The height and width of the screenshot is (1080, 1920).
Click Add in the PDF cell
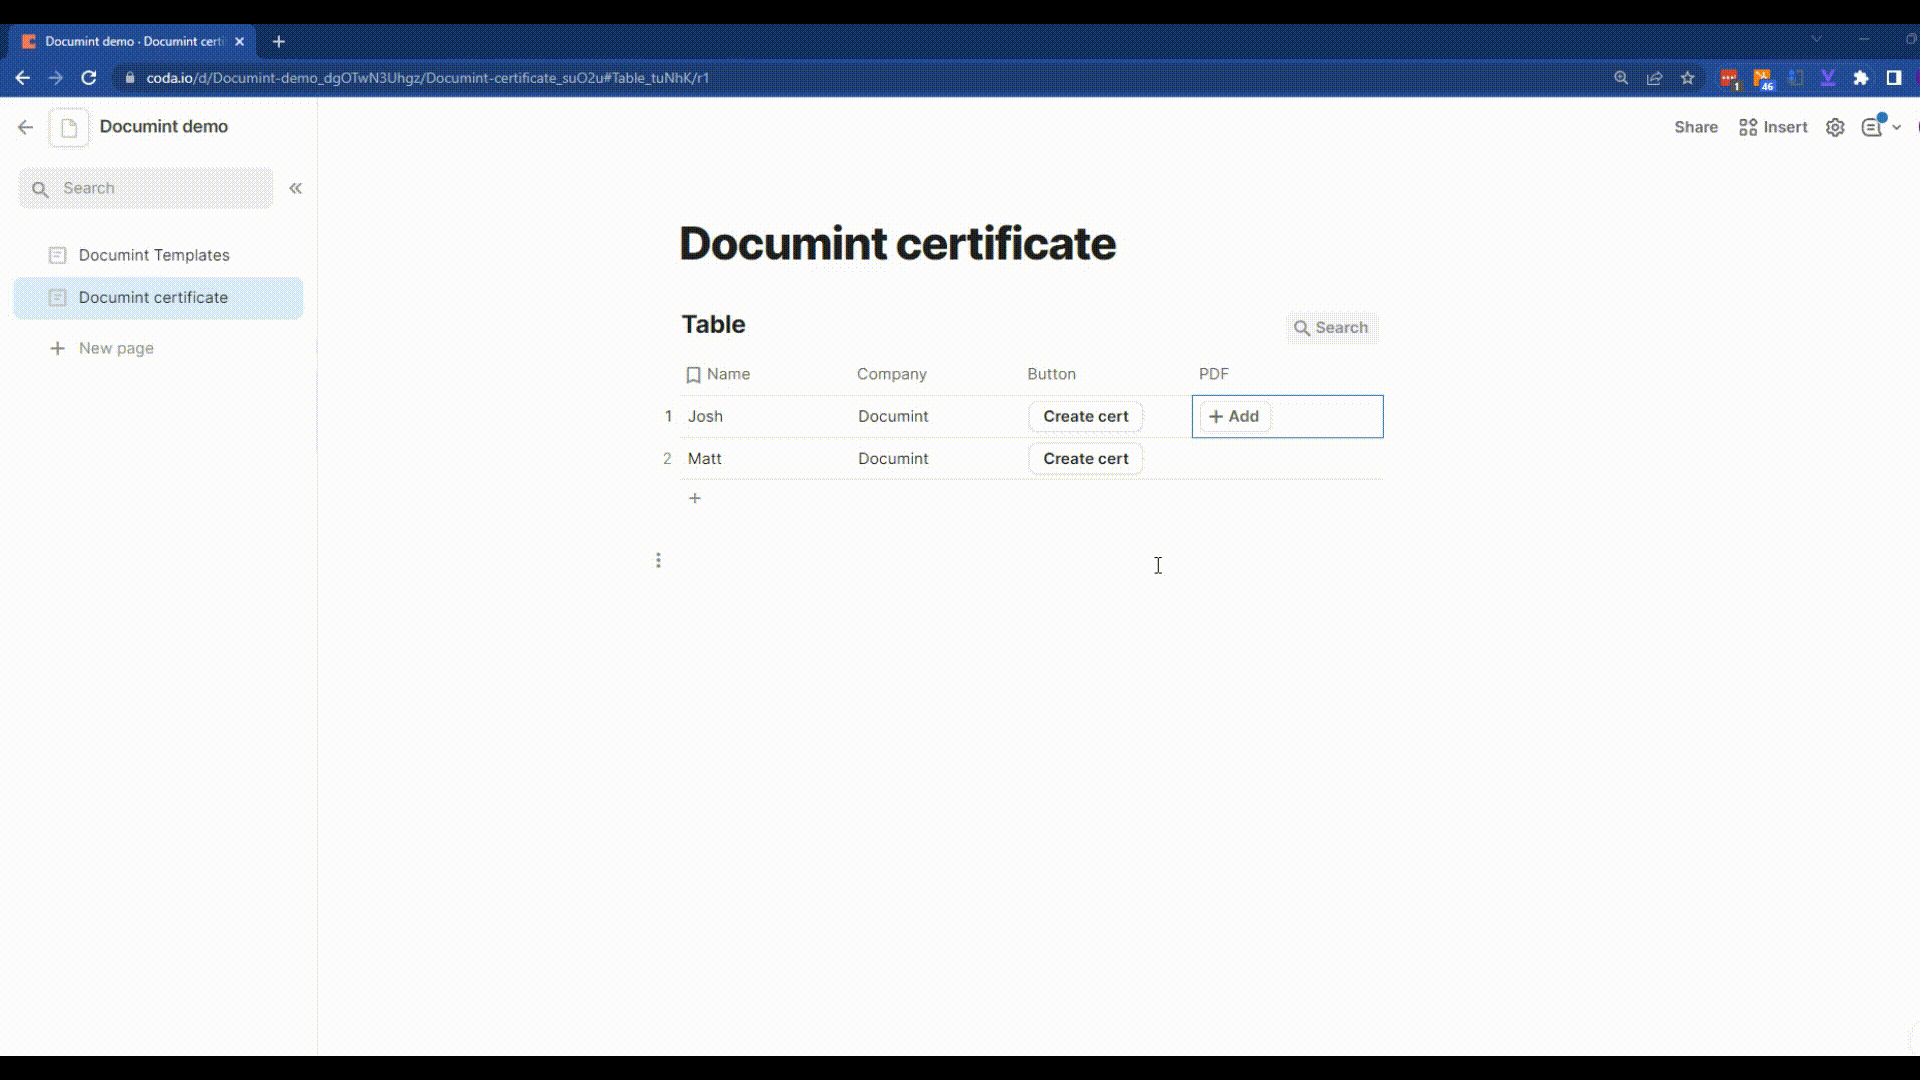click(x=1235, y=417)
